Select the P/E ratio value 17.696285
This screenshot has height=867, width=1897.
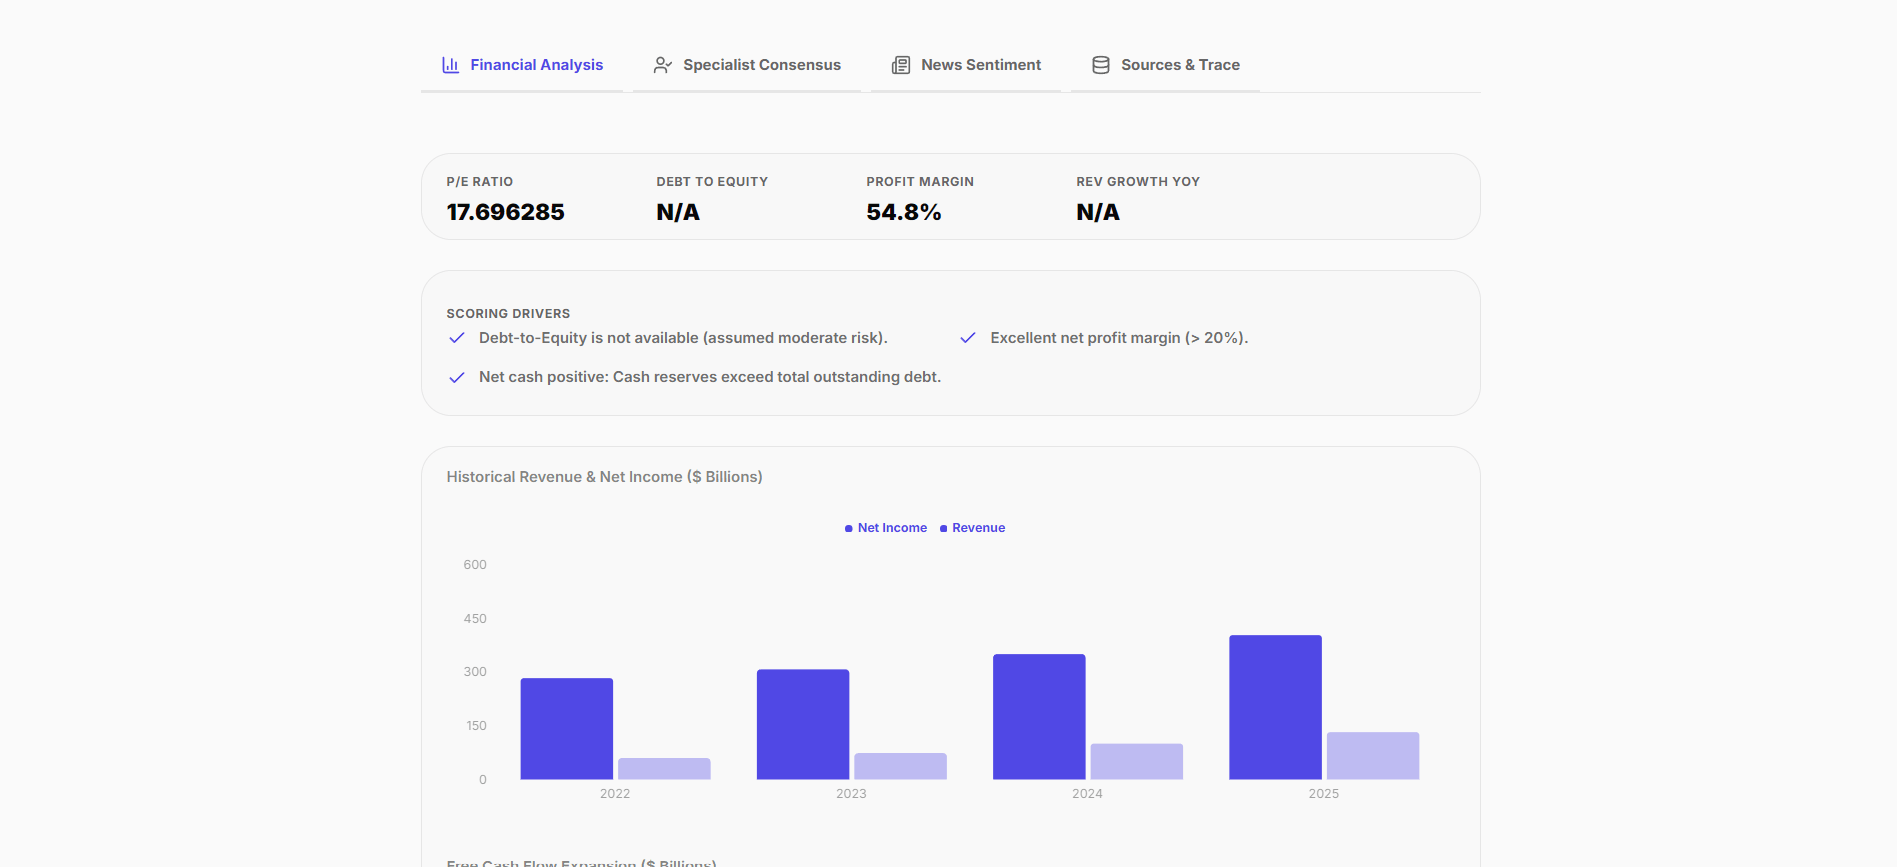(506, 212)
